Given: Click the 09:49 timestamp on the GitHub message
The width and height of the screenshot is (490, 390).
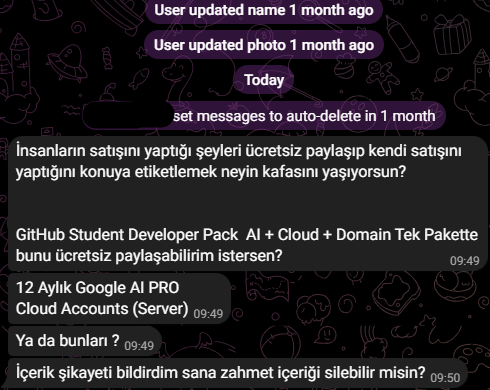Looking at the screenshot, I should tap(465, 261).
